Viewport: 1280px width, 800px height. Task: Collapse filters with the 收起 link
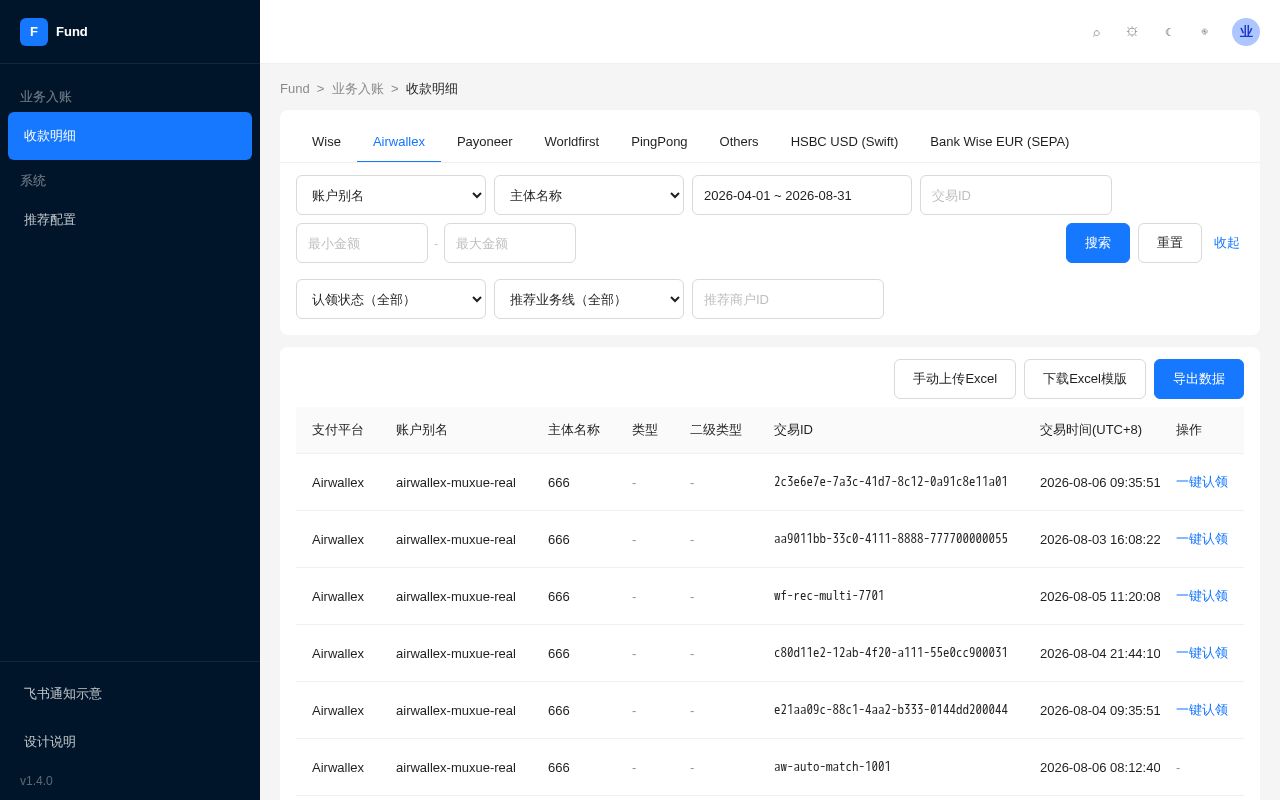(1227, 243)
